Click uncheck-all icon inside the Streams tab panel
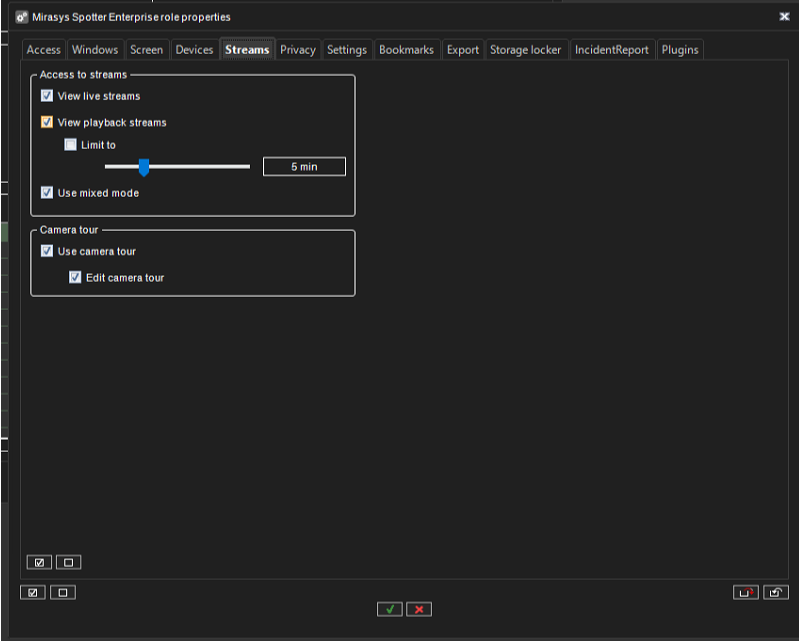Viewport: 799px width, 641px height. pos(68,562)
